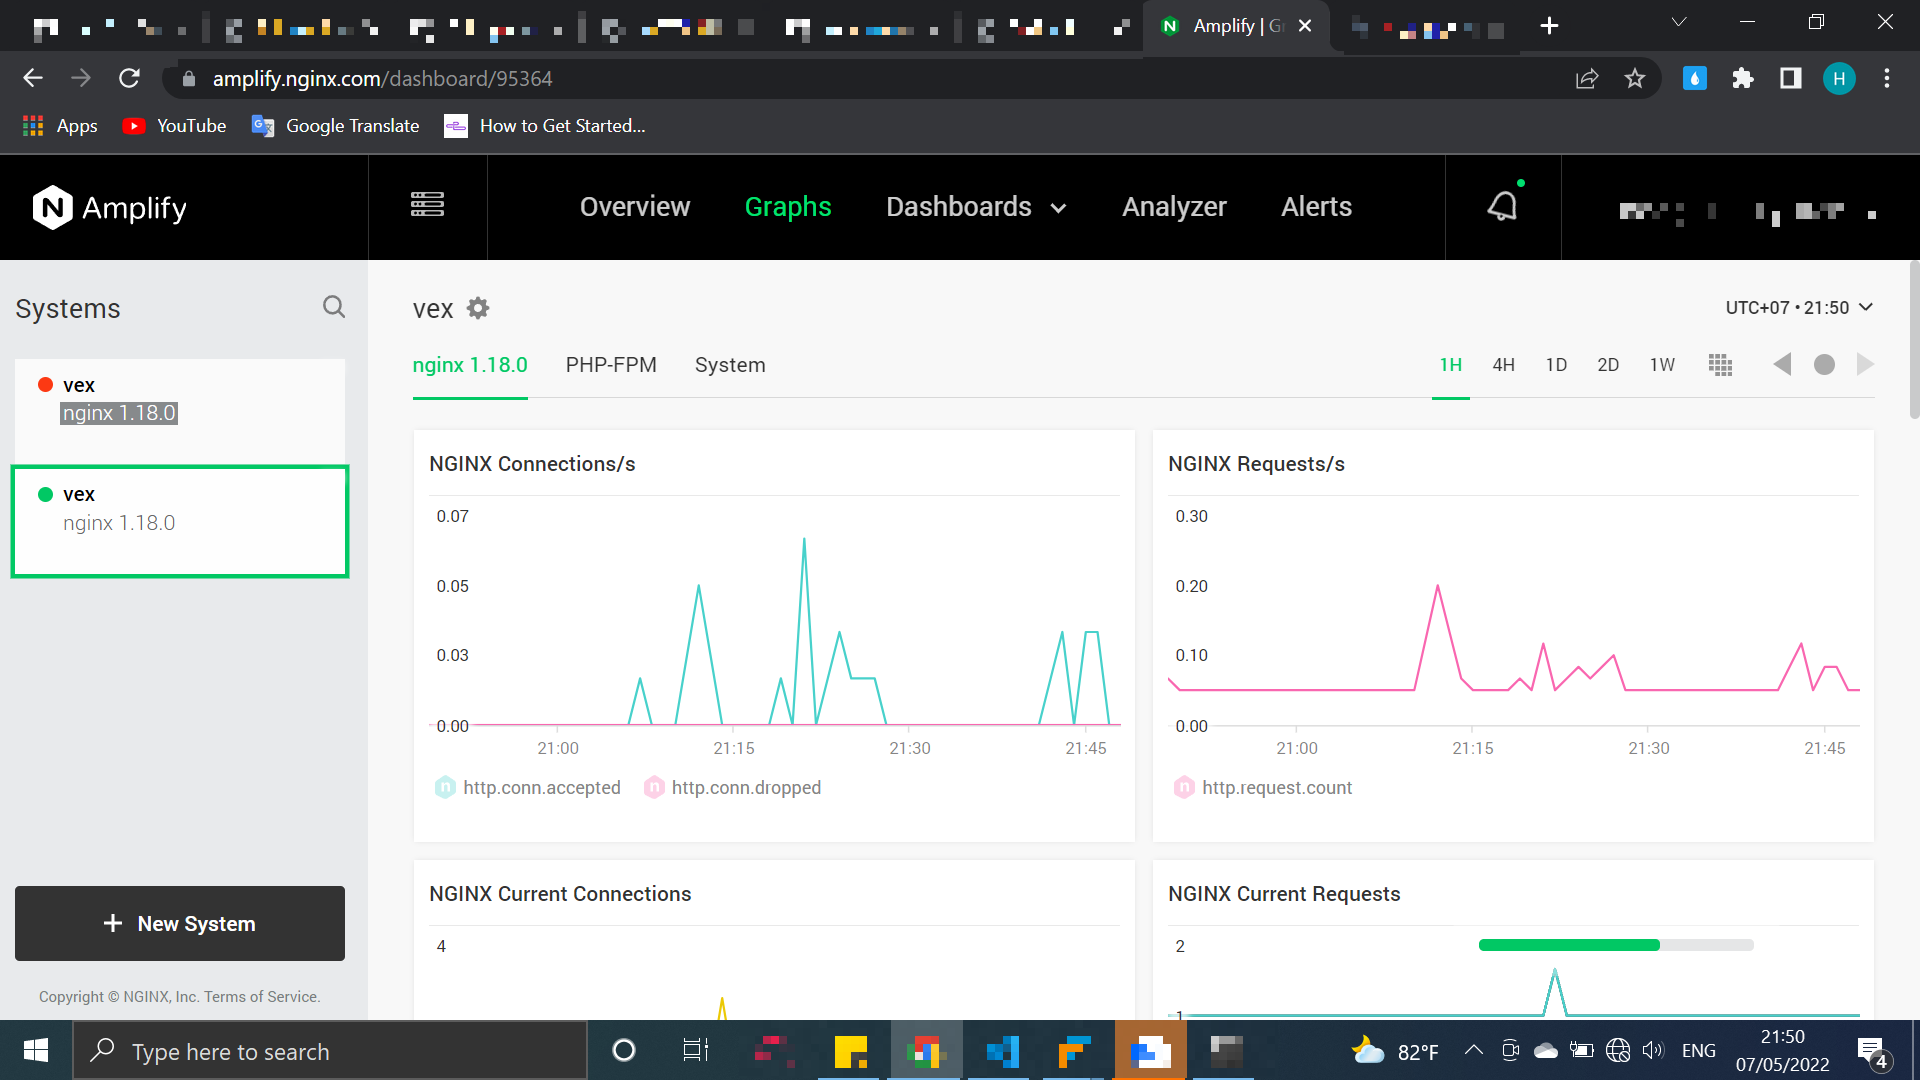Click the Amplify logo
This screenshot has width=1920, height=1080.
click(x=110, y=207)
